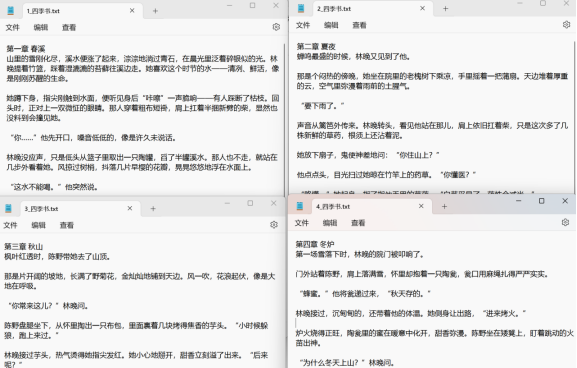Click heading 第四章 冬炉
The image size is (577, 368).
pyautogui.click(x=315, y=244)
